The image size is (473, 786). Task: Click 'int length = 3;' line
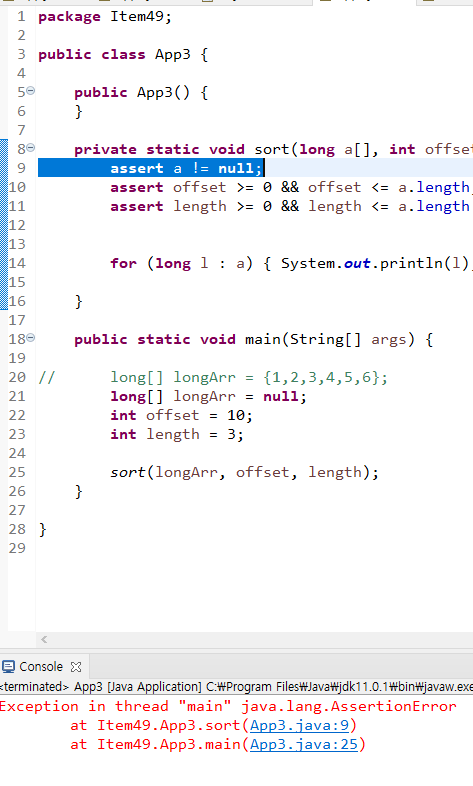pos(177,435)
